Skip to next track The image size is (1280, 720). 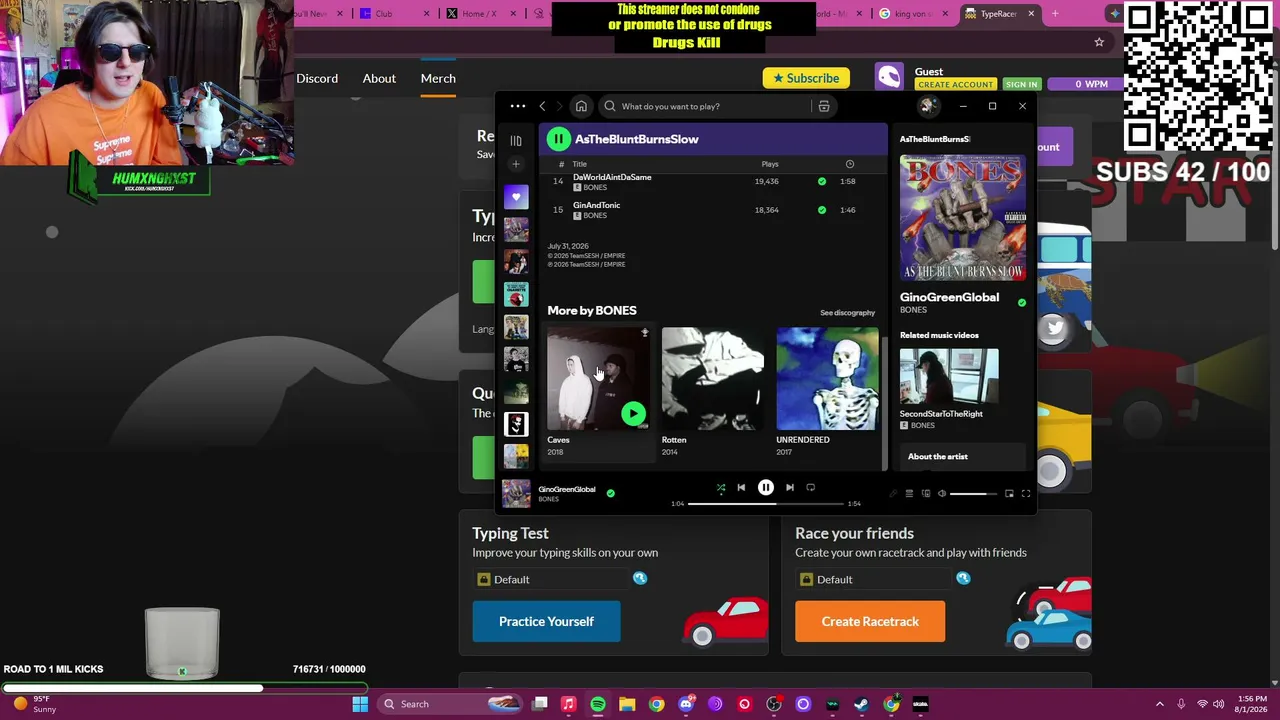point(789,488)
